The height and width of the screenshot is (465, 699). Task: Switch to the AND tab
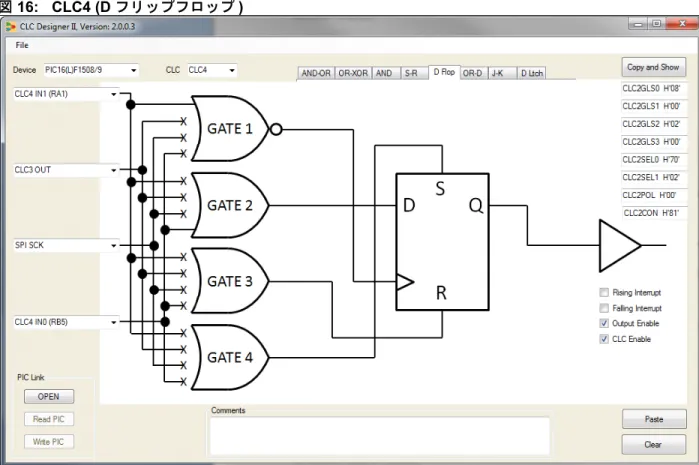(384, 73)
